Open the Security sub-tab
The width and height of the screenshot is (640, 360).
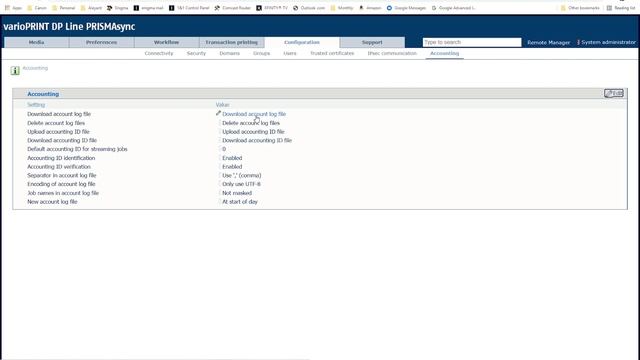pyautogui.click(x=196, y=53)
